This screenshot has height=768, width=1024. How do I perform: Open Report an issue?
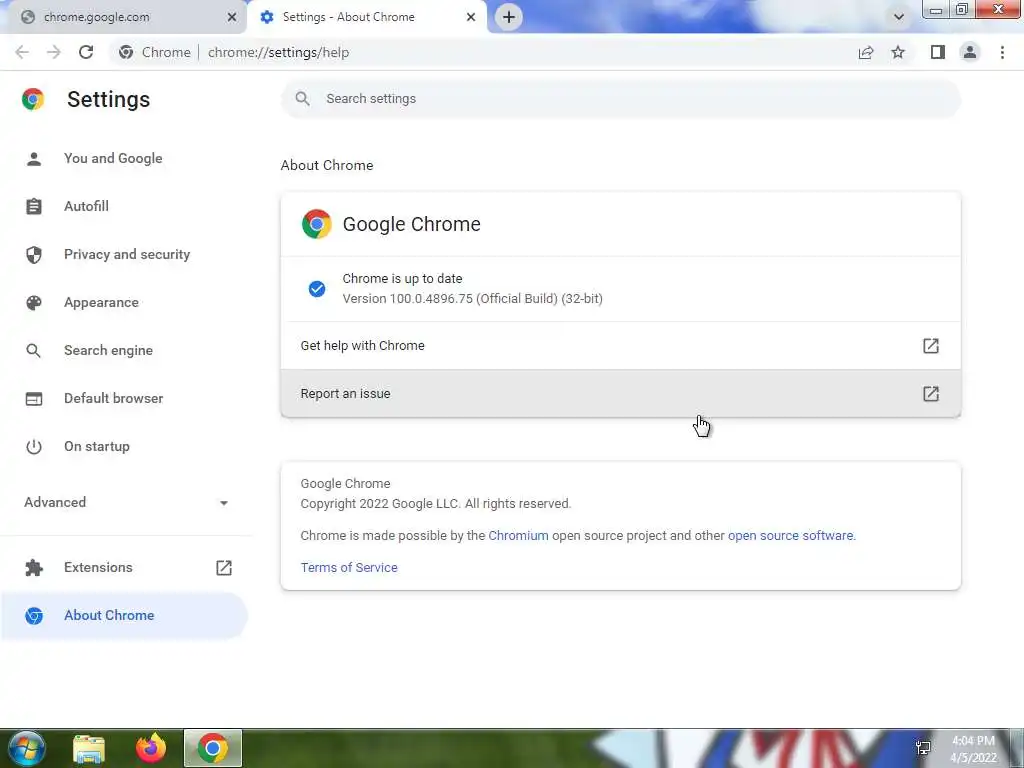[x=620, y=394]
